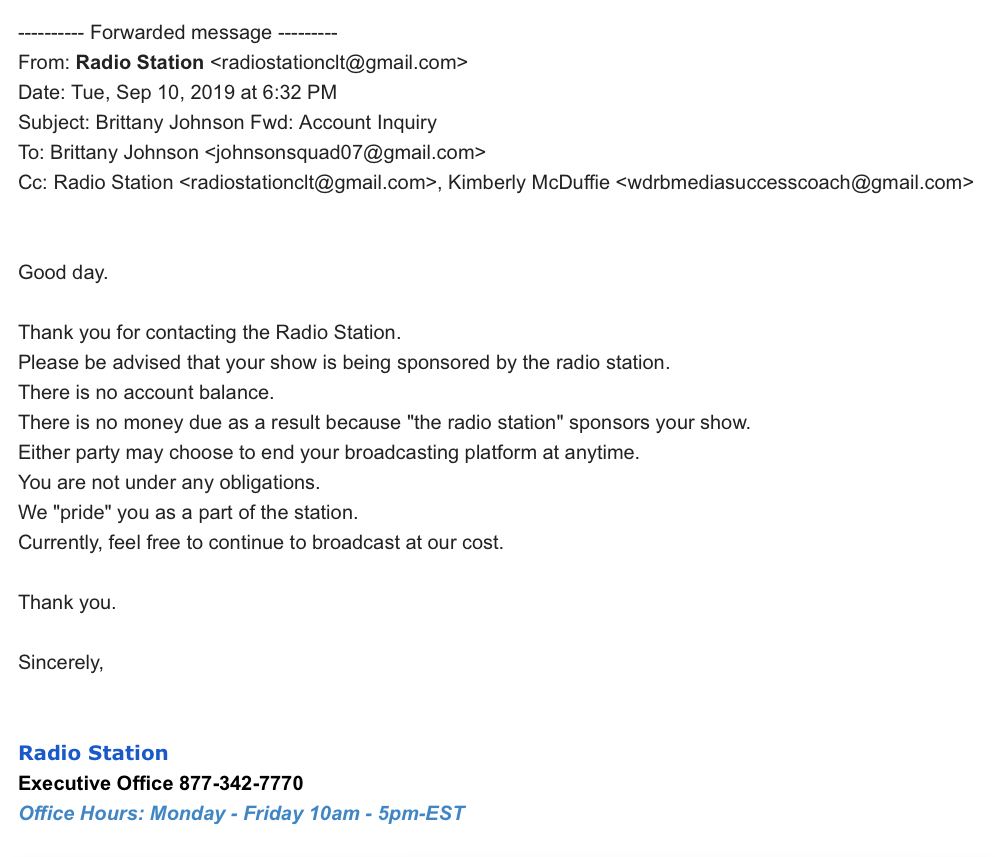This screenshot has width=997, height=857.
Task: Click the Good day greeting
Action: point(63,273)
